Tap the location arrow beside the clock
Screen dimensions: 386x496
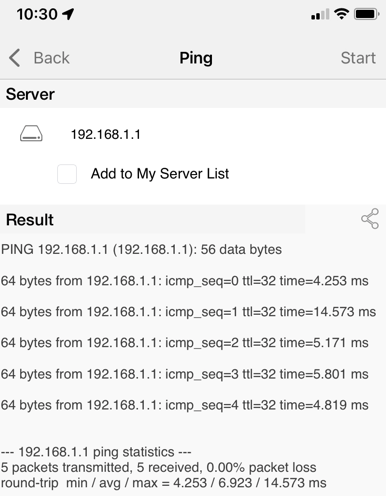click(68, 14)
